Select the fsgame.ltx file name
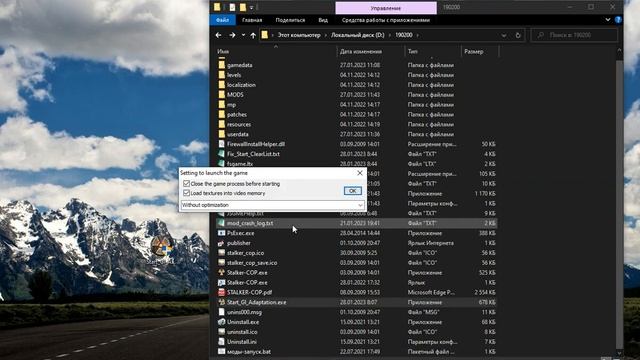 (240, 164)
